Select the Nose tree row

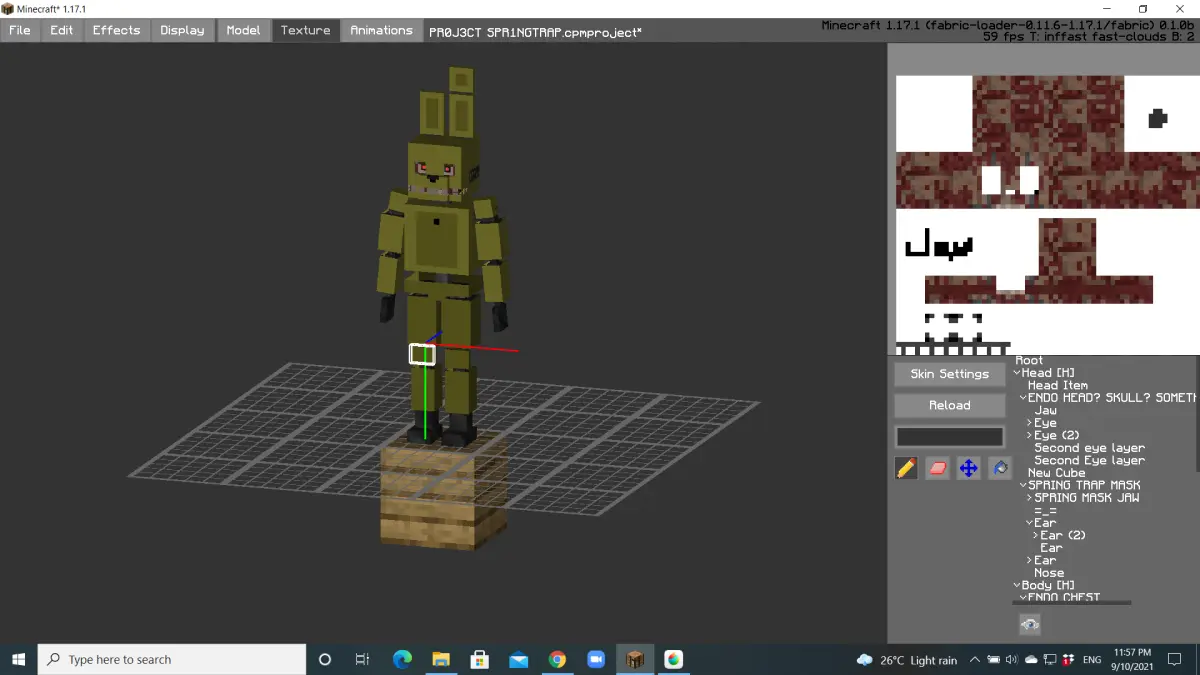(1049, 573)
